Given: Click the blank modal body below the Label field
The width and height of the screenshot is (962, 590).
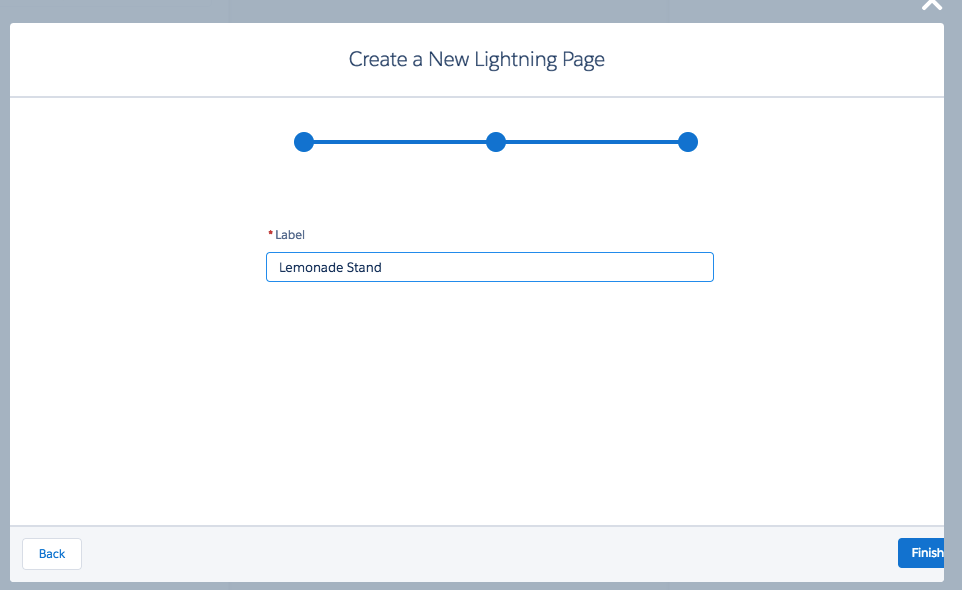Looking at the screenshot, I should 480,400.
